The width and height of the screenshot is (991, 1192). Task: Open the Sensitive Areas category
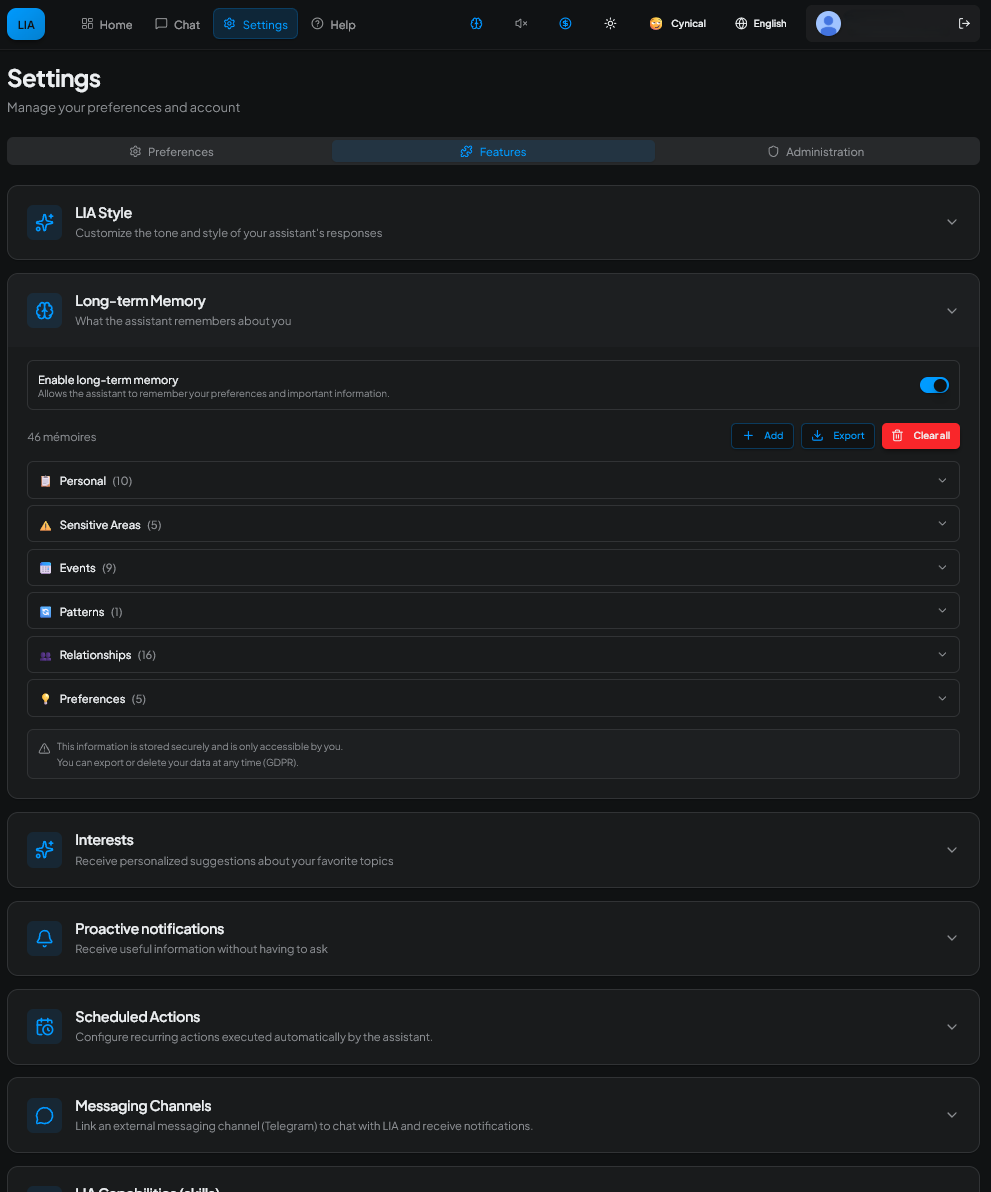click(x=493, y=523)
